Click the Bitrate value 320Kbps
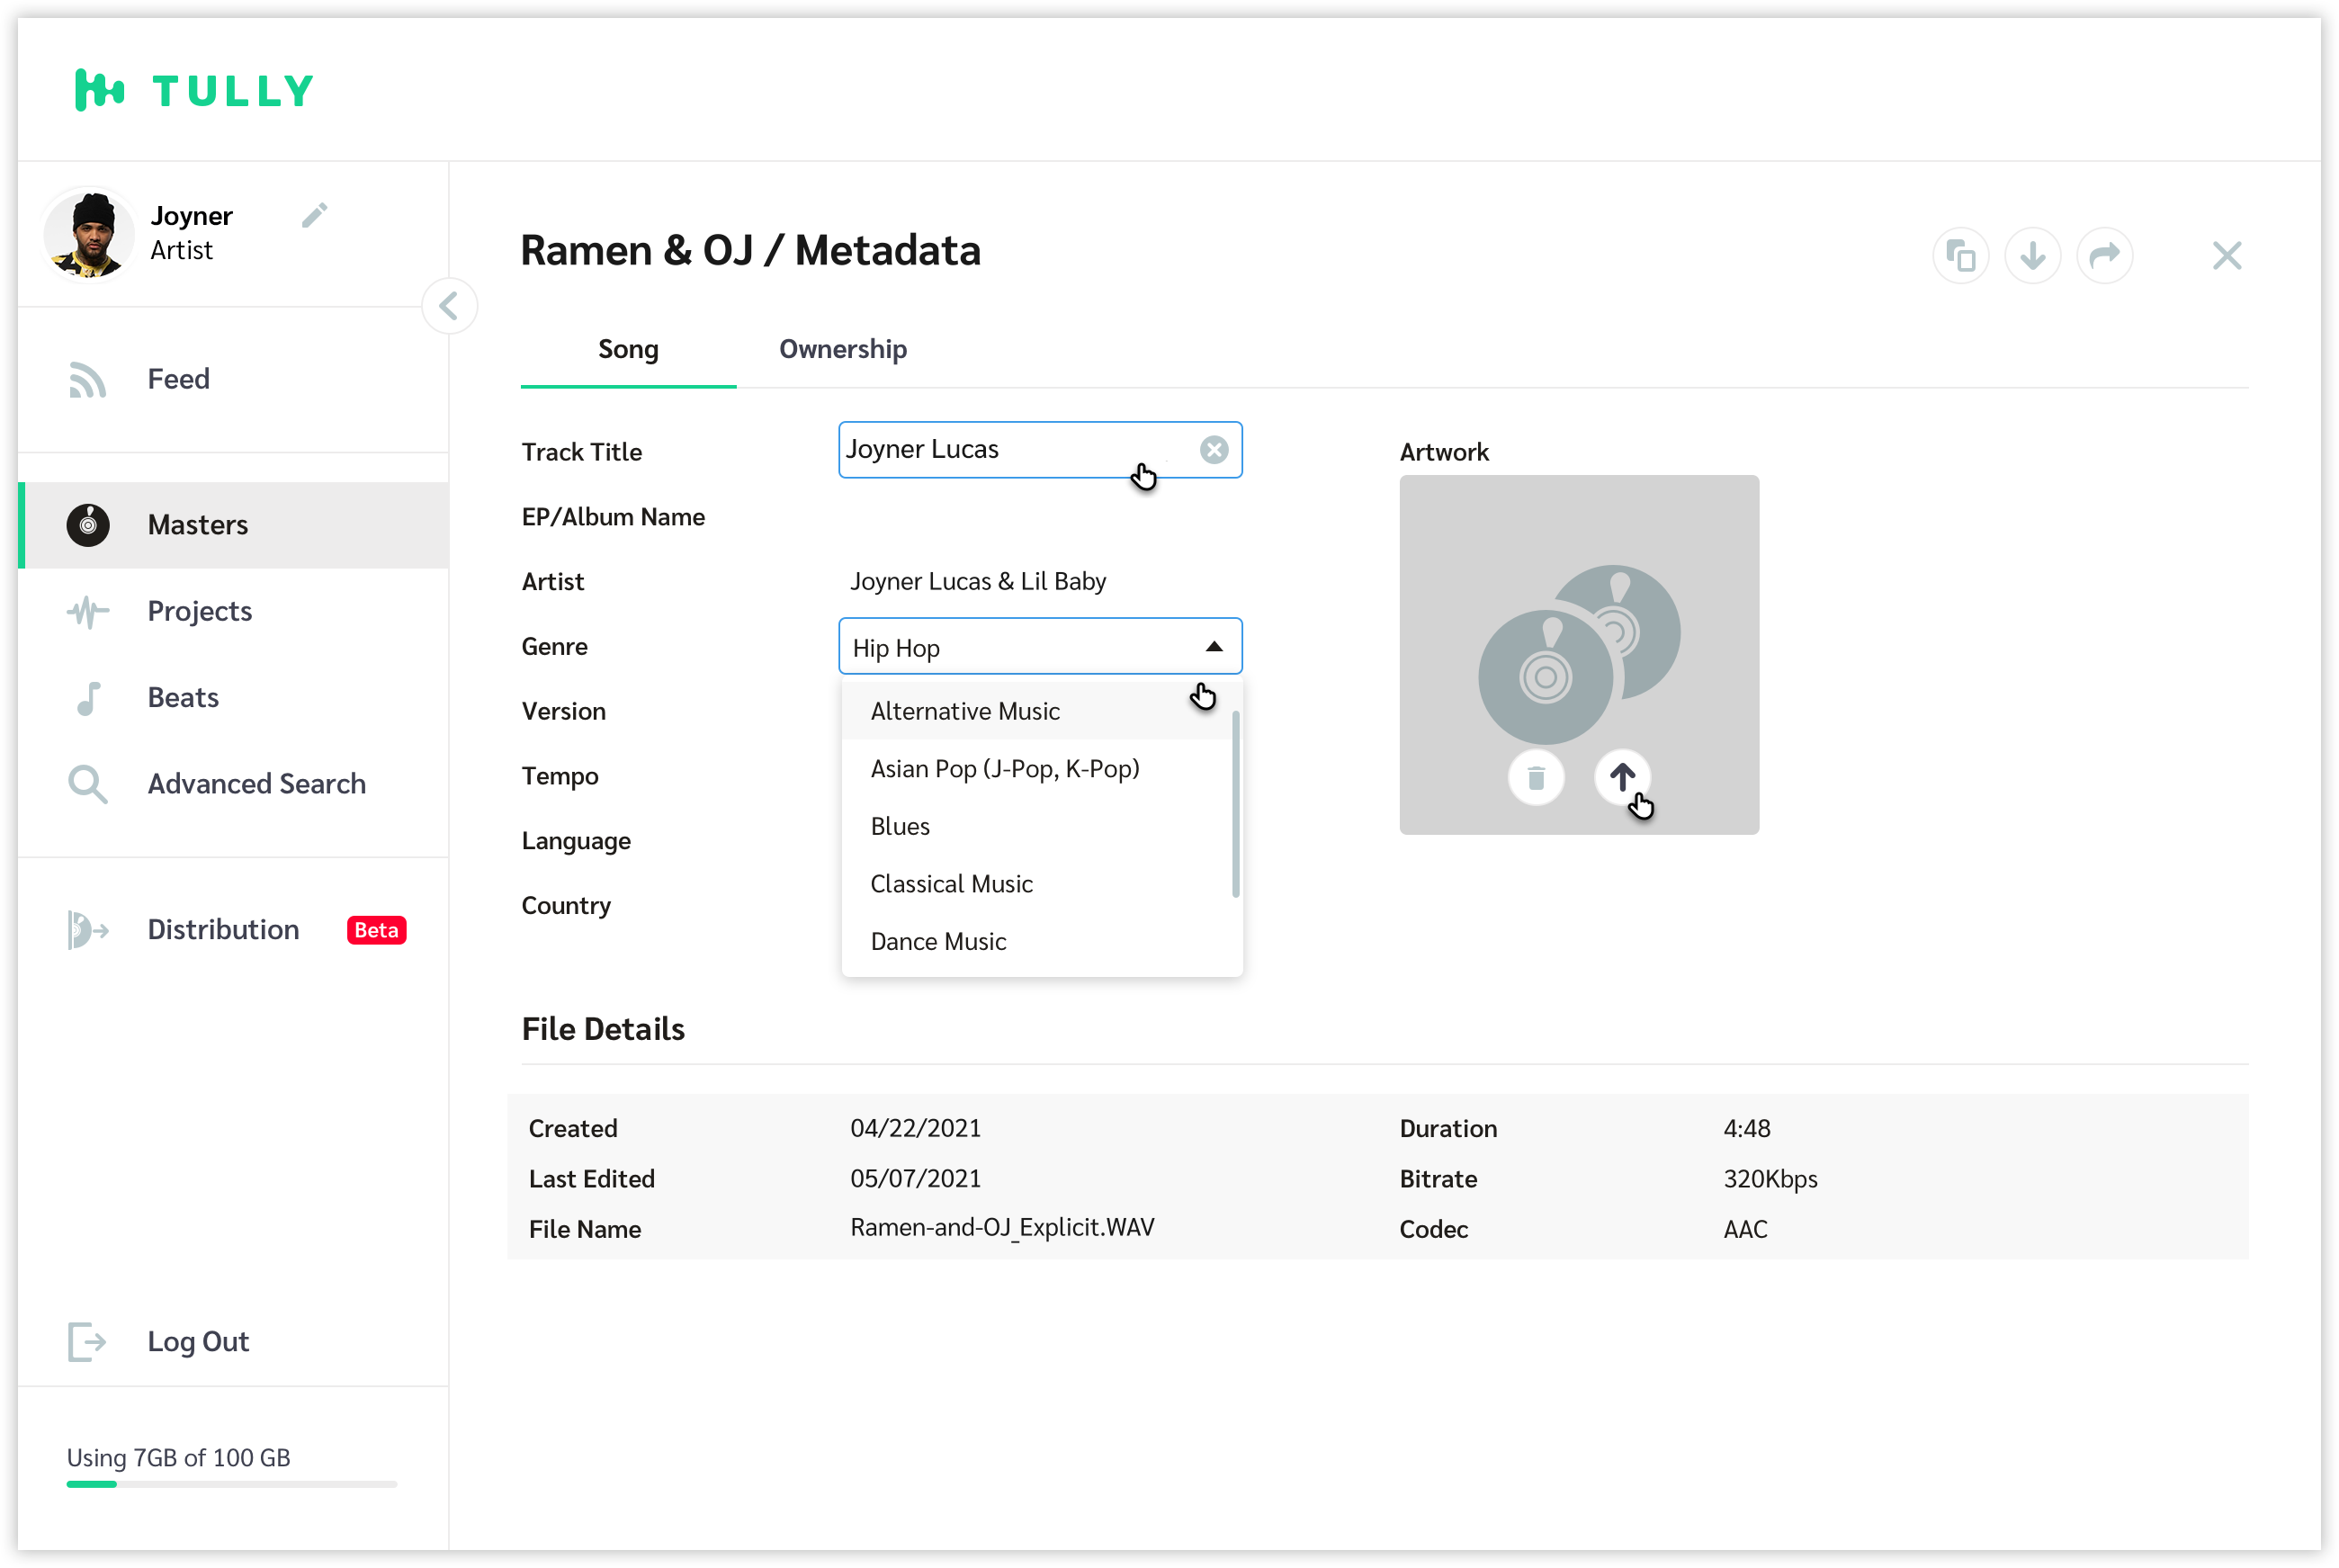Image resolution: width=2339 pixels, height=1568 pixels. tap(1770, 1179)
